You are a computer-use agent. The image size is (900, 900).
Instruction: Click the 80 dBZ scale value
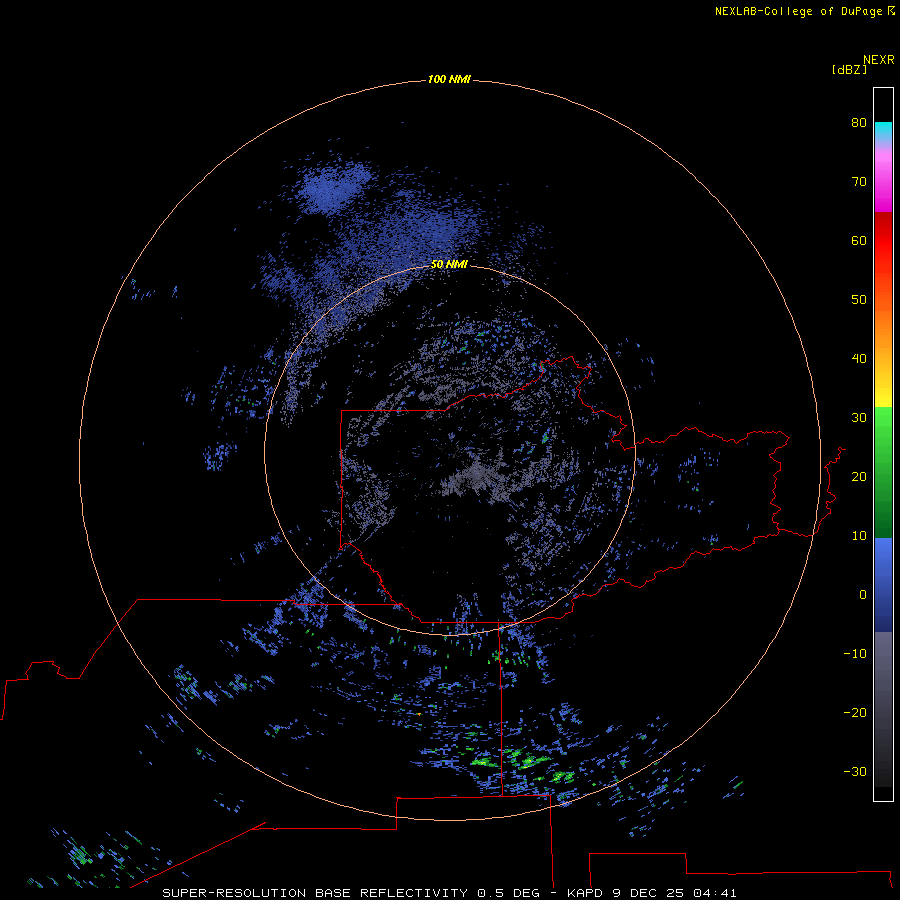tap(859, 122)
